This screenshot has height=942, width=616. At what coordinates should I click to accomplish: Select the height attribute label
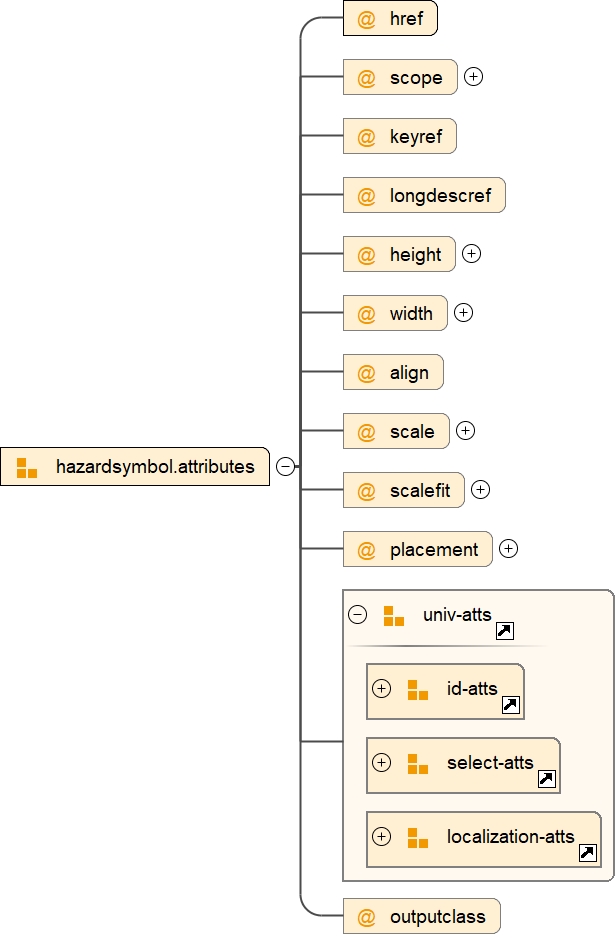pos(415,255)
